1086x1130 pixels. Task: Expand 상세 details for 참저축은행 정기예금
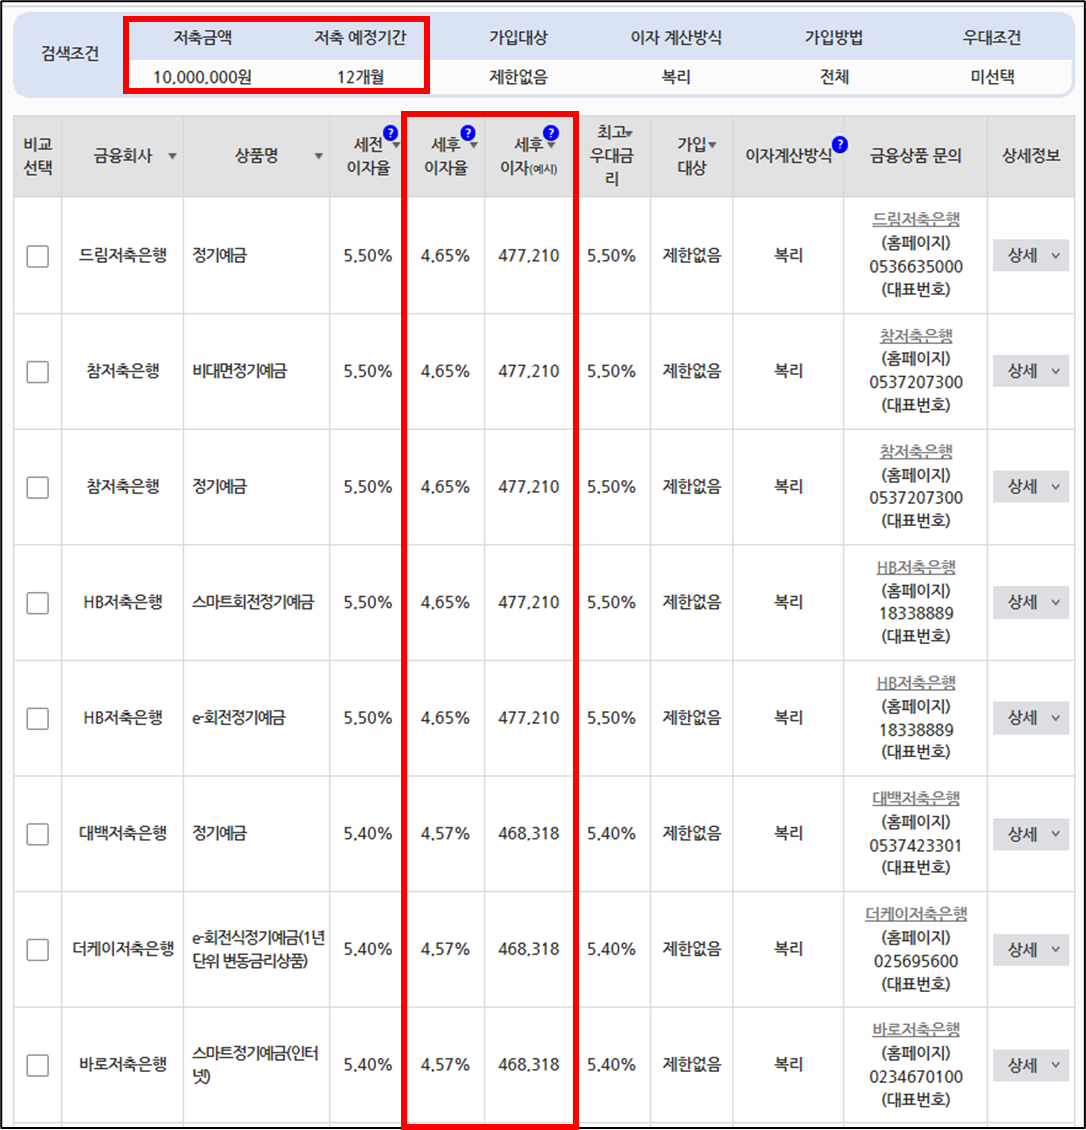[x=1031, y=486]
